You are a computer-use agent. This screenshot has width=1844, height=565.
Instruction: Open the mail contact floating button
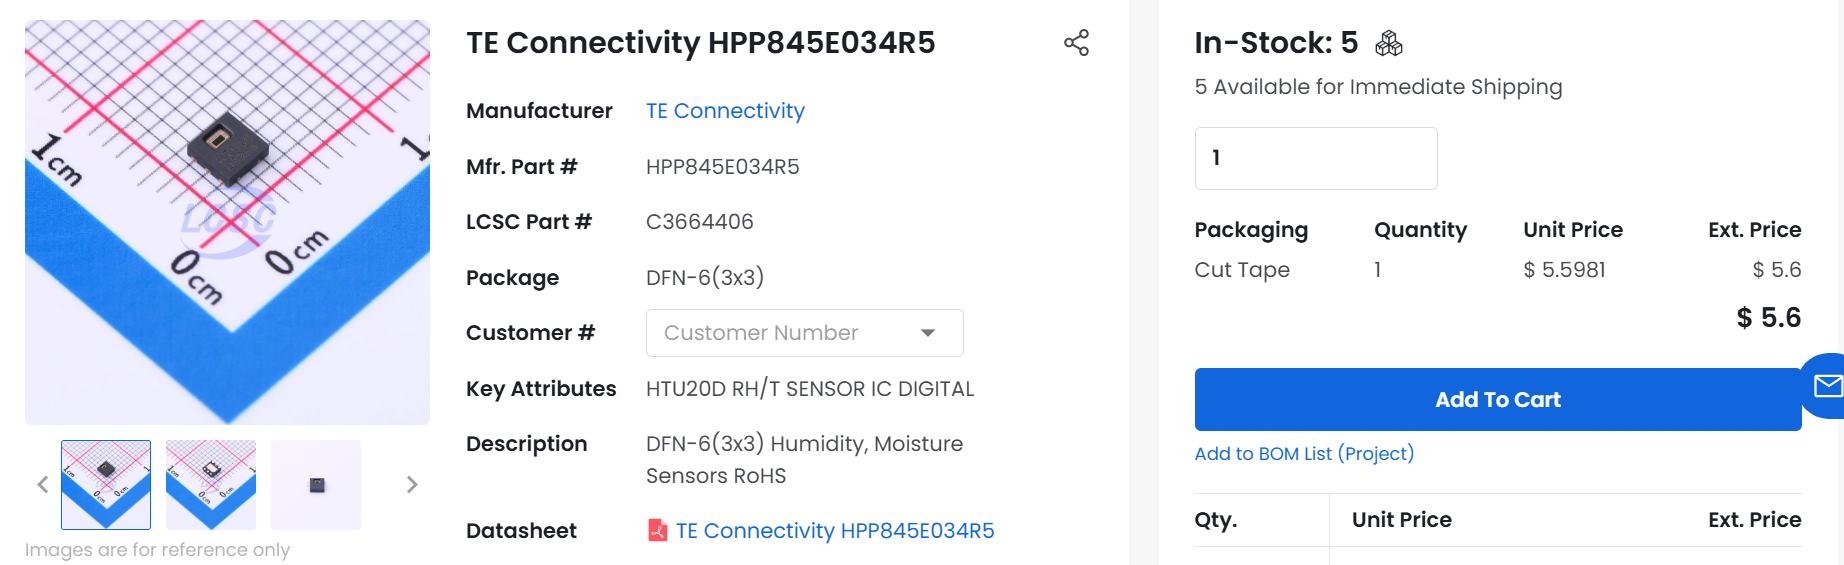[x=1826, y=385]
